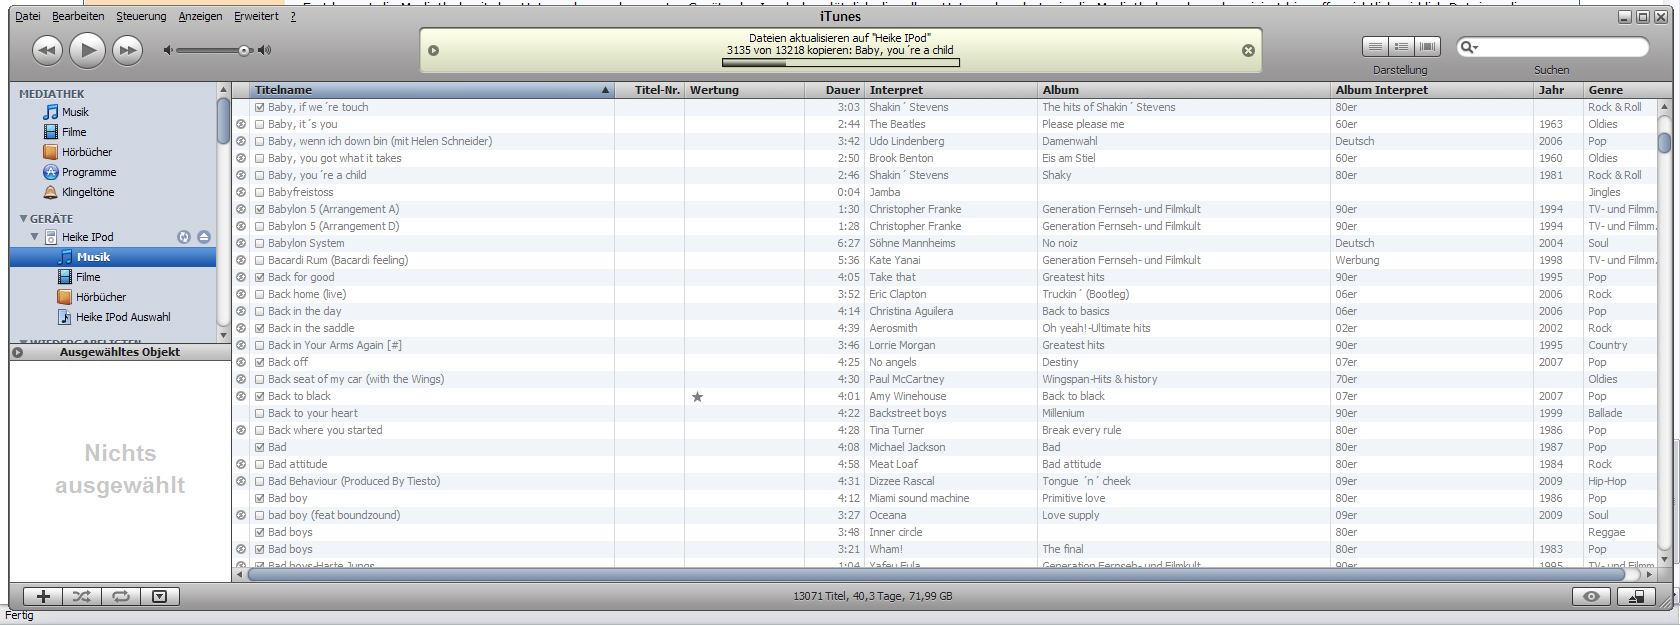This screenshot has height=626, width=1680.
Task: Expand the Ausgewähltes Objekt panel arrow
Action: 17,352
